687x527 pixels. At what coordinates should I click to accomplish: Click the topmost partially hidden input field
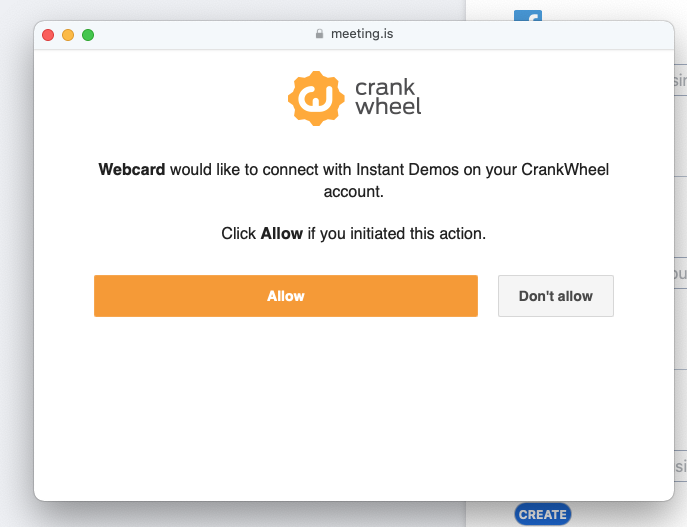click(x=680, y=79)
